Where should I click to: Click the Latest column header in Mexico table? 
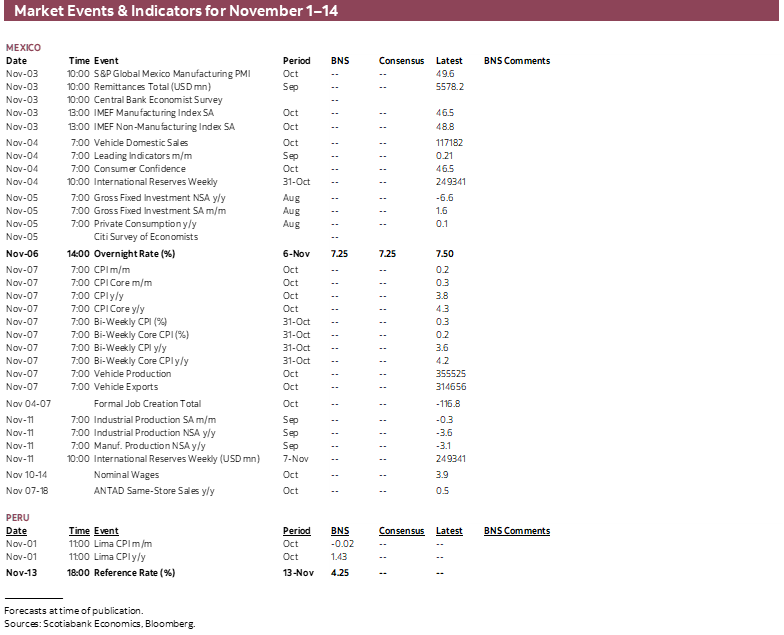pyautogui.click(x=449, y=61)
